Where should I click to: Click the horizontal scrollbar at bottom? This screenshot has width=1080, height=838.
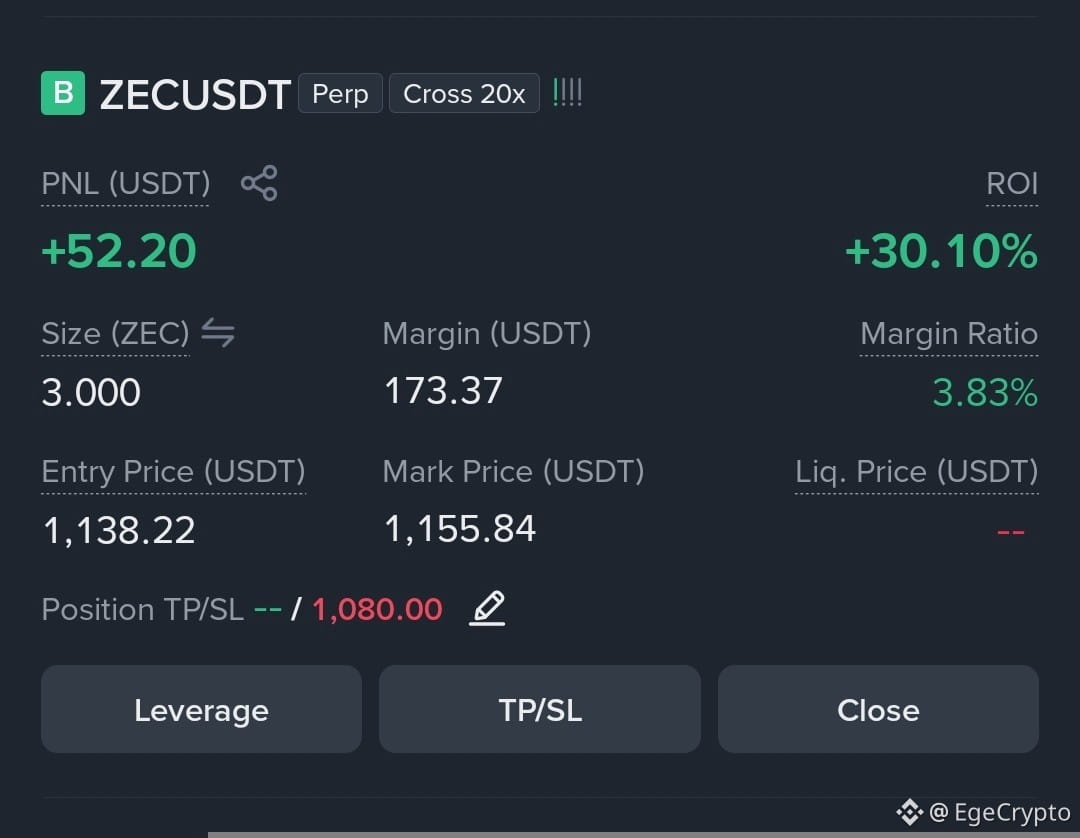coord(644,835)
